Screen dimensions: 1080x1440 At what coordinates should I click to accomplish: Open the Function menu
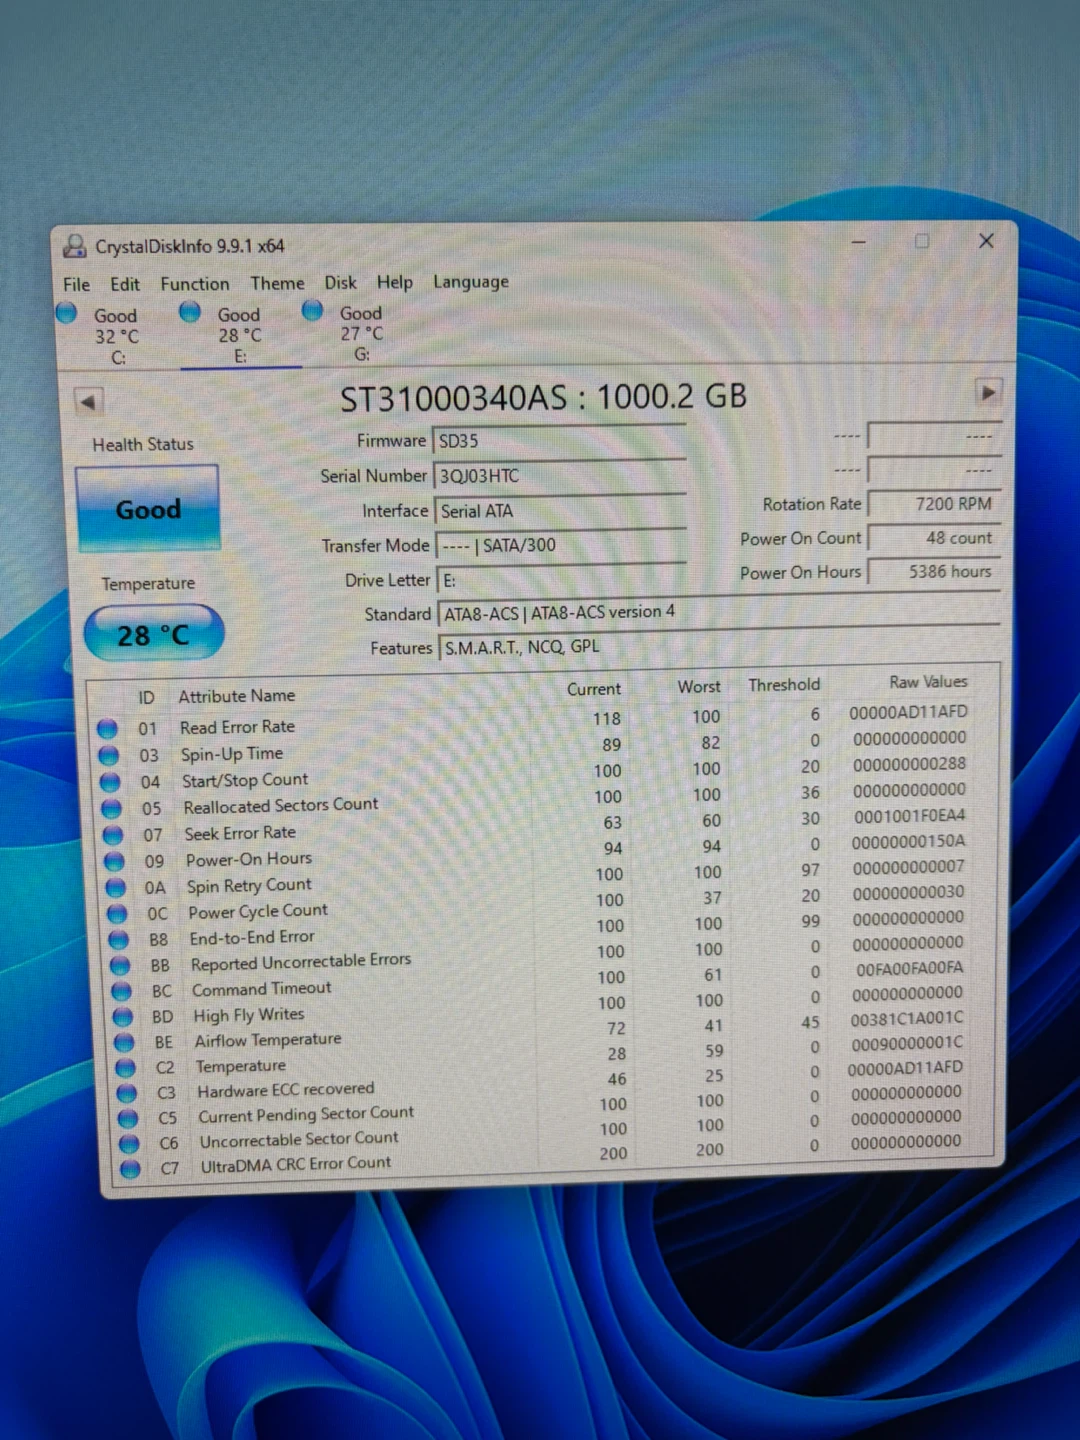tap(195, 284)
